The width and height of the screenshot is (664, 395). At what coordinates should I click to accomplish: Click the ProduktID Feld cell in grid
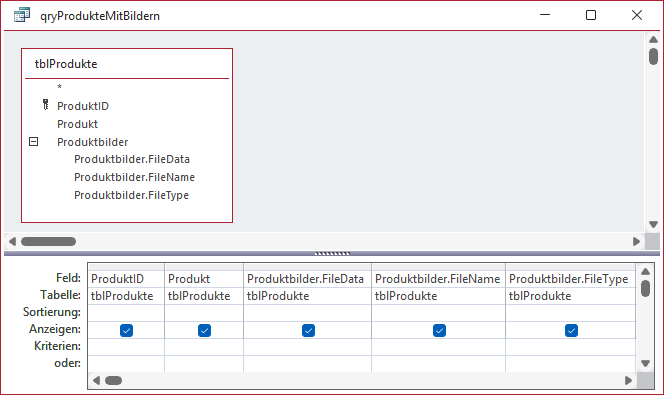[x=126, y=279]
